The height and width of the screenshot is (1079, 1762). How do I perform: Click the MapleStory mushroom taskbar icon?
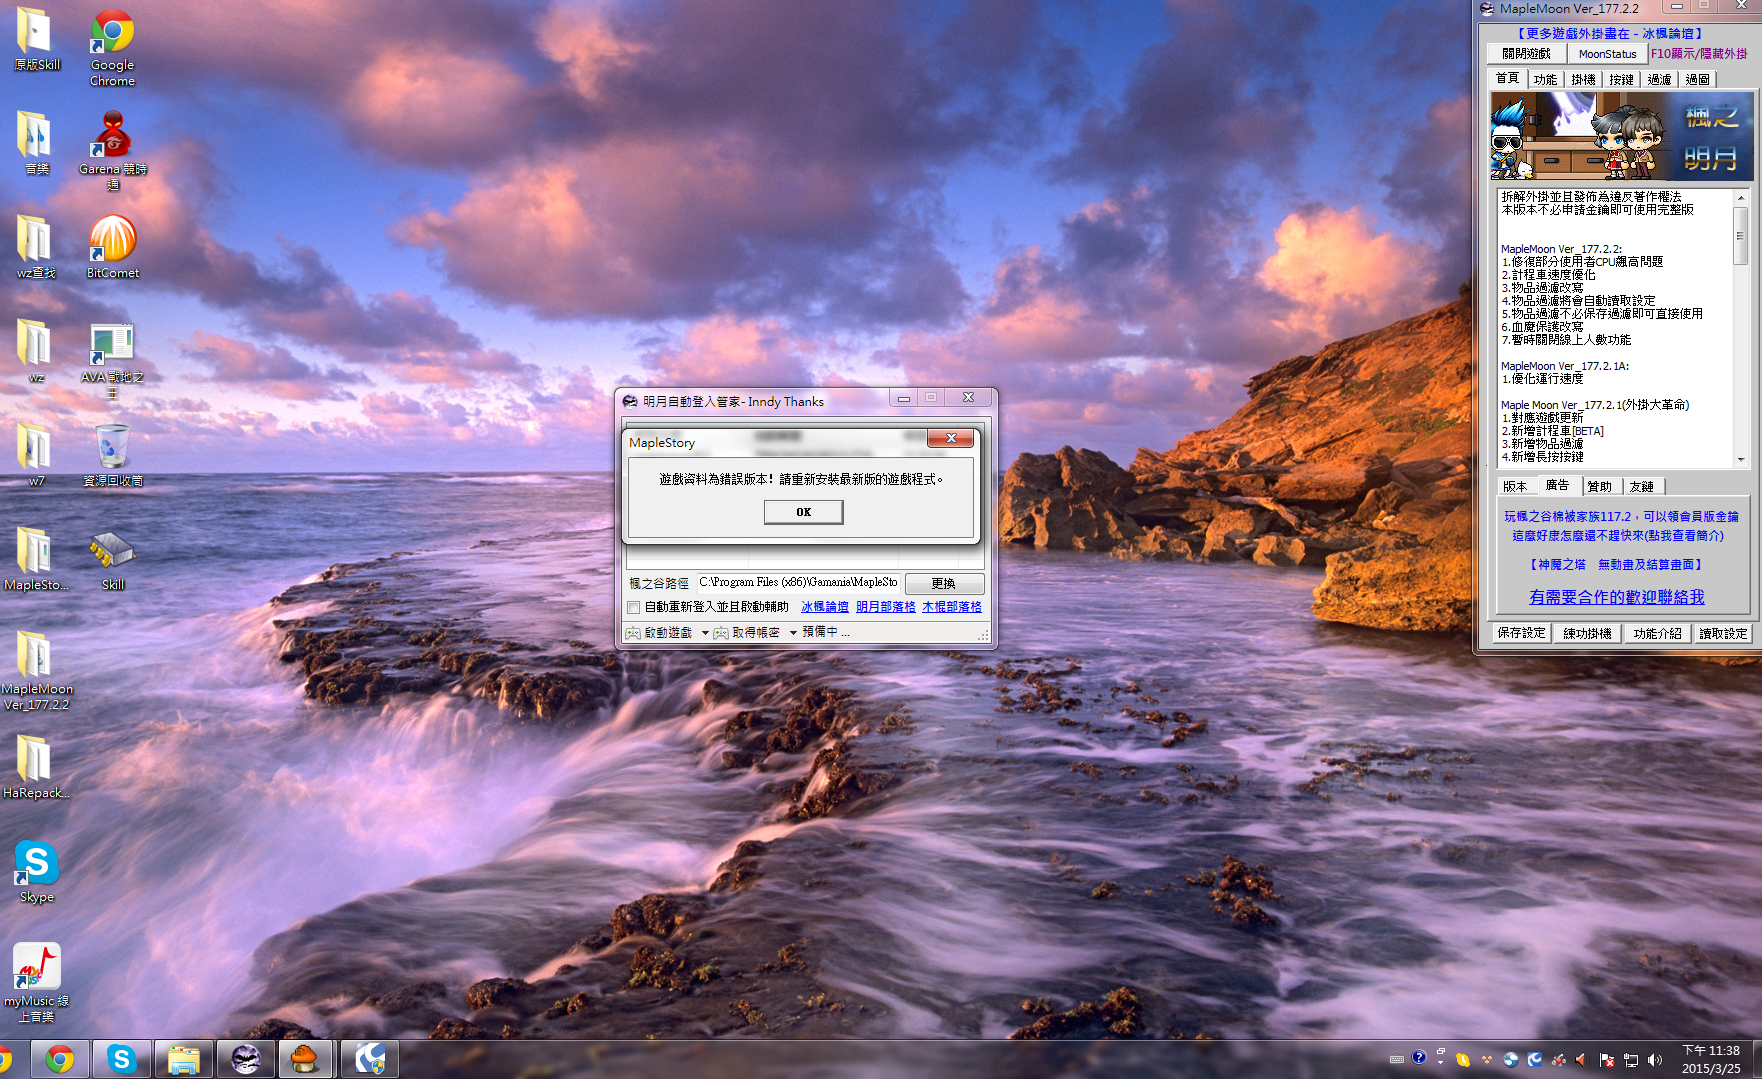305,1059
